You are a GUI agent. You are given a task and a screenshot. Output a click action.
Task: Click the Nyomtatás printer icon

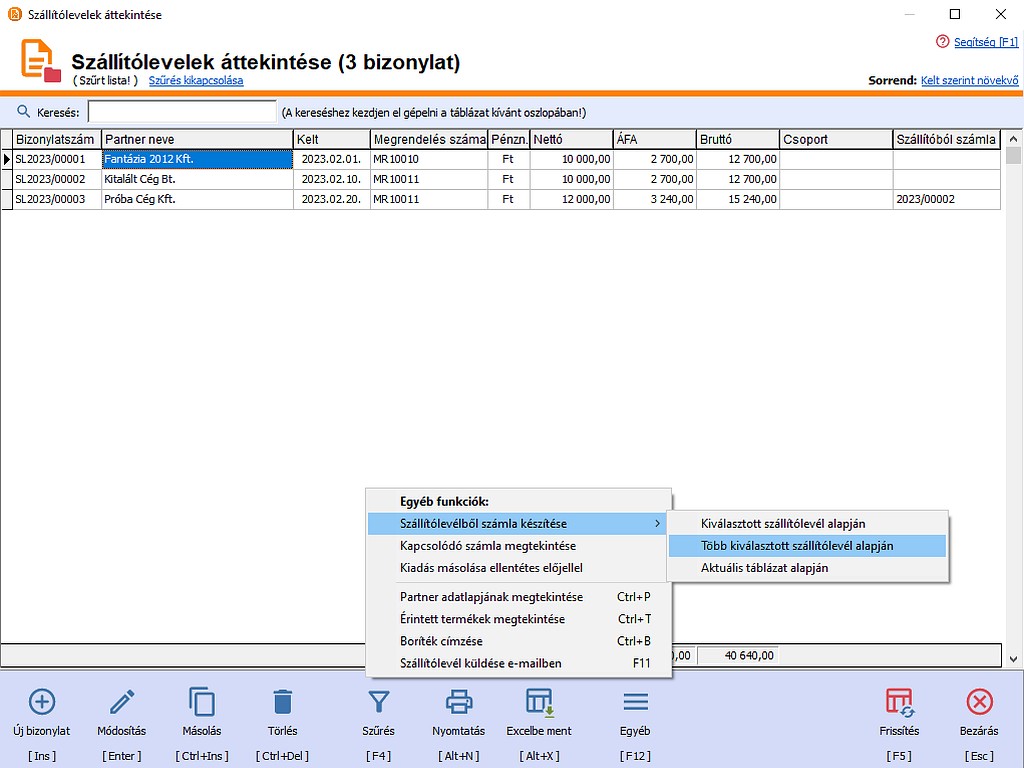pyautogui.click(x=459, y=701)
